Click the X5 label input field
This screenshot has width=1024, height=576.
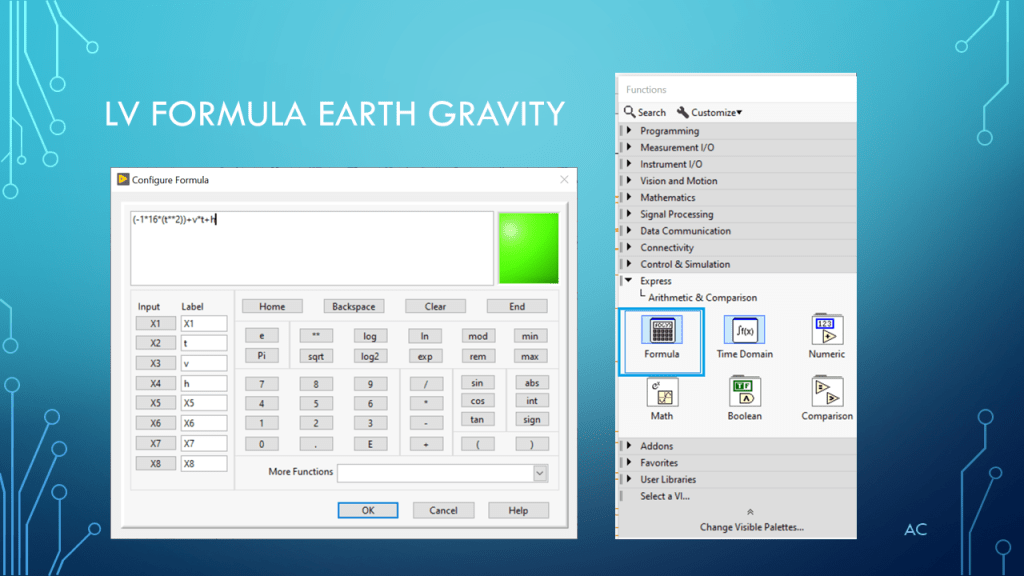pos(204,403)
